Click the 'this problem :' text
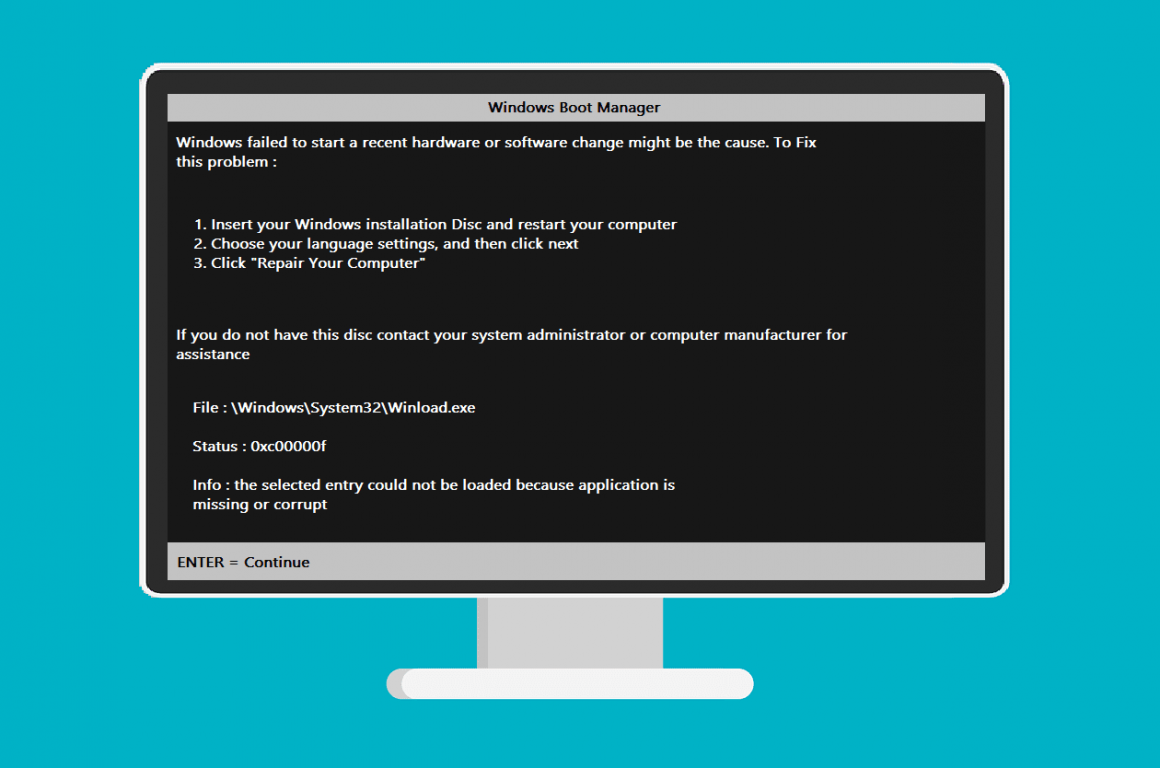 point(226,162)
